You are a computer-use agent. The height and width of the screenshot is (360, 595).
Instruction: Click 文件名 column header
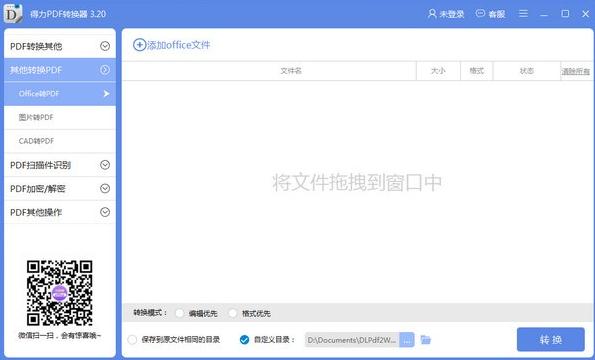pos(291,71)
